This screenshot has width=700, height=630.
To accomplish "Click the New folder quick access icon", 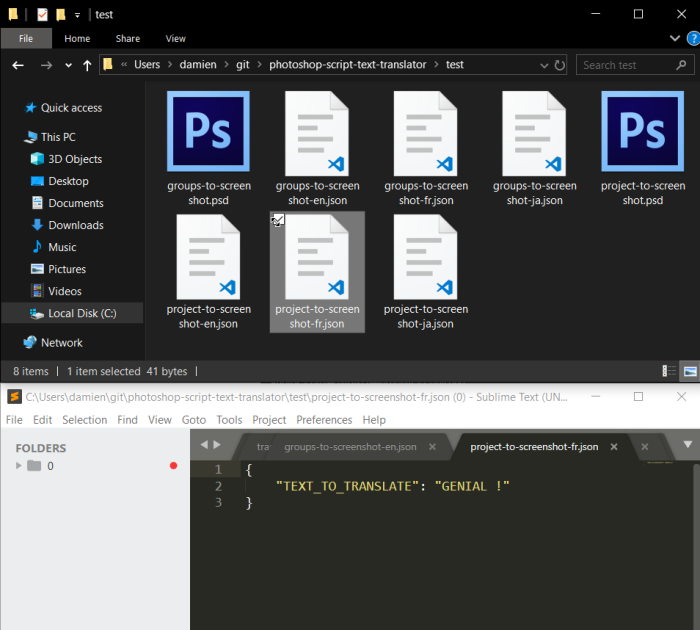I will 61,15.
